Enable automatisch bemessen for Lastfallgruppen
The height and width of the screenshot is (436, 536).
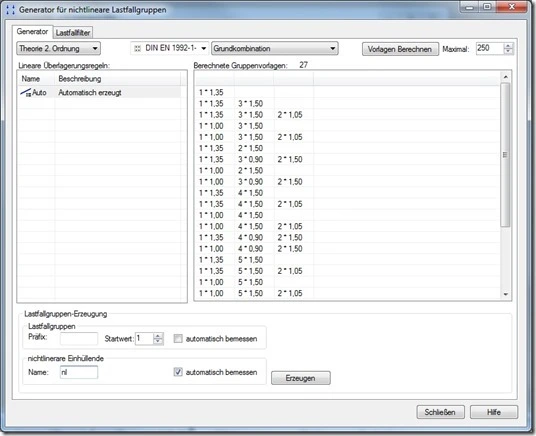178,339
